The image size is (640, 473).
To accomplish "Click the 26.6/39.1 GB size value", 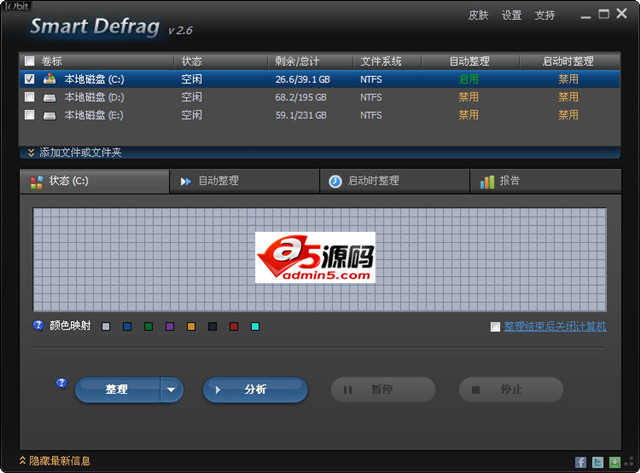I will (x=302, y=79).
